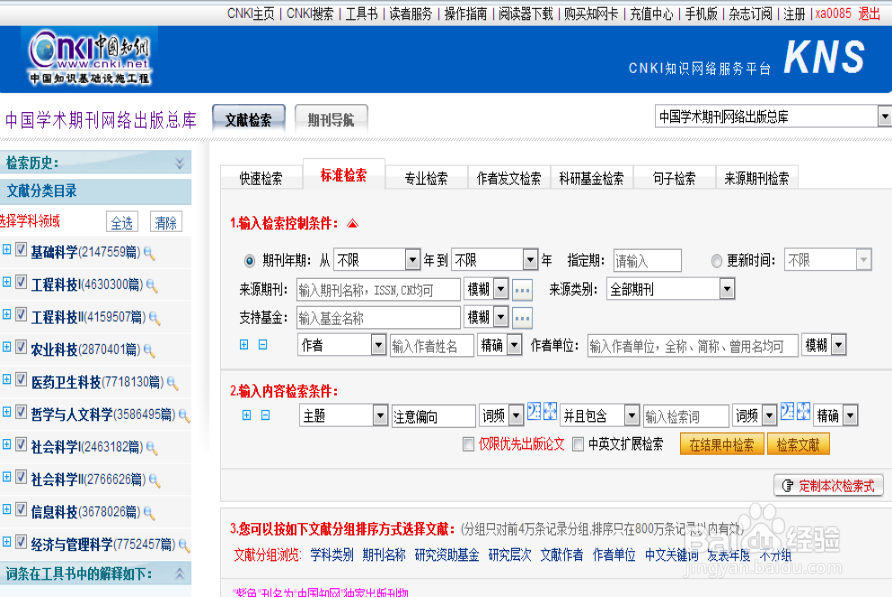Image resolution: width=892 pixels, height=598 pixels.
Task: Uncheck the 经济与管理科学 category checkbox
Action: coord(21,541)
